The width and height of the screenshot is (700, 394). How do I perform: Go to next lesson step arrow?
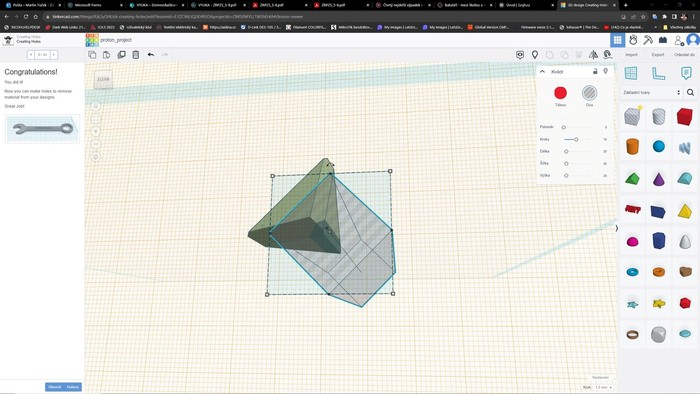(54, 54)
